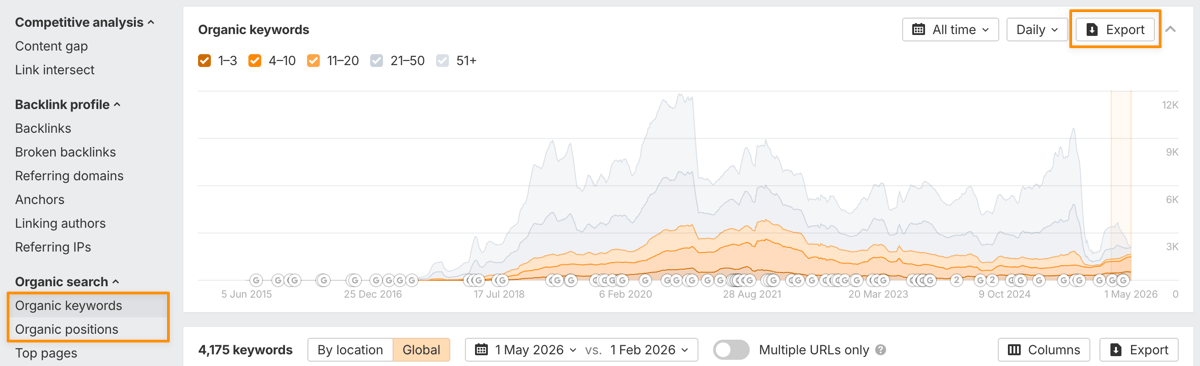Viewport: 1200px width, 366px height.
Task: Open Top pages report
Action: click(x=46, y=353)
